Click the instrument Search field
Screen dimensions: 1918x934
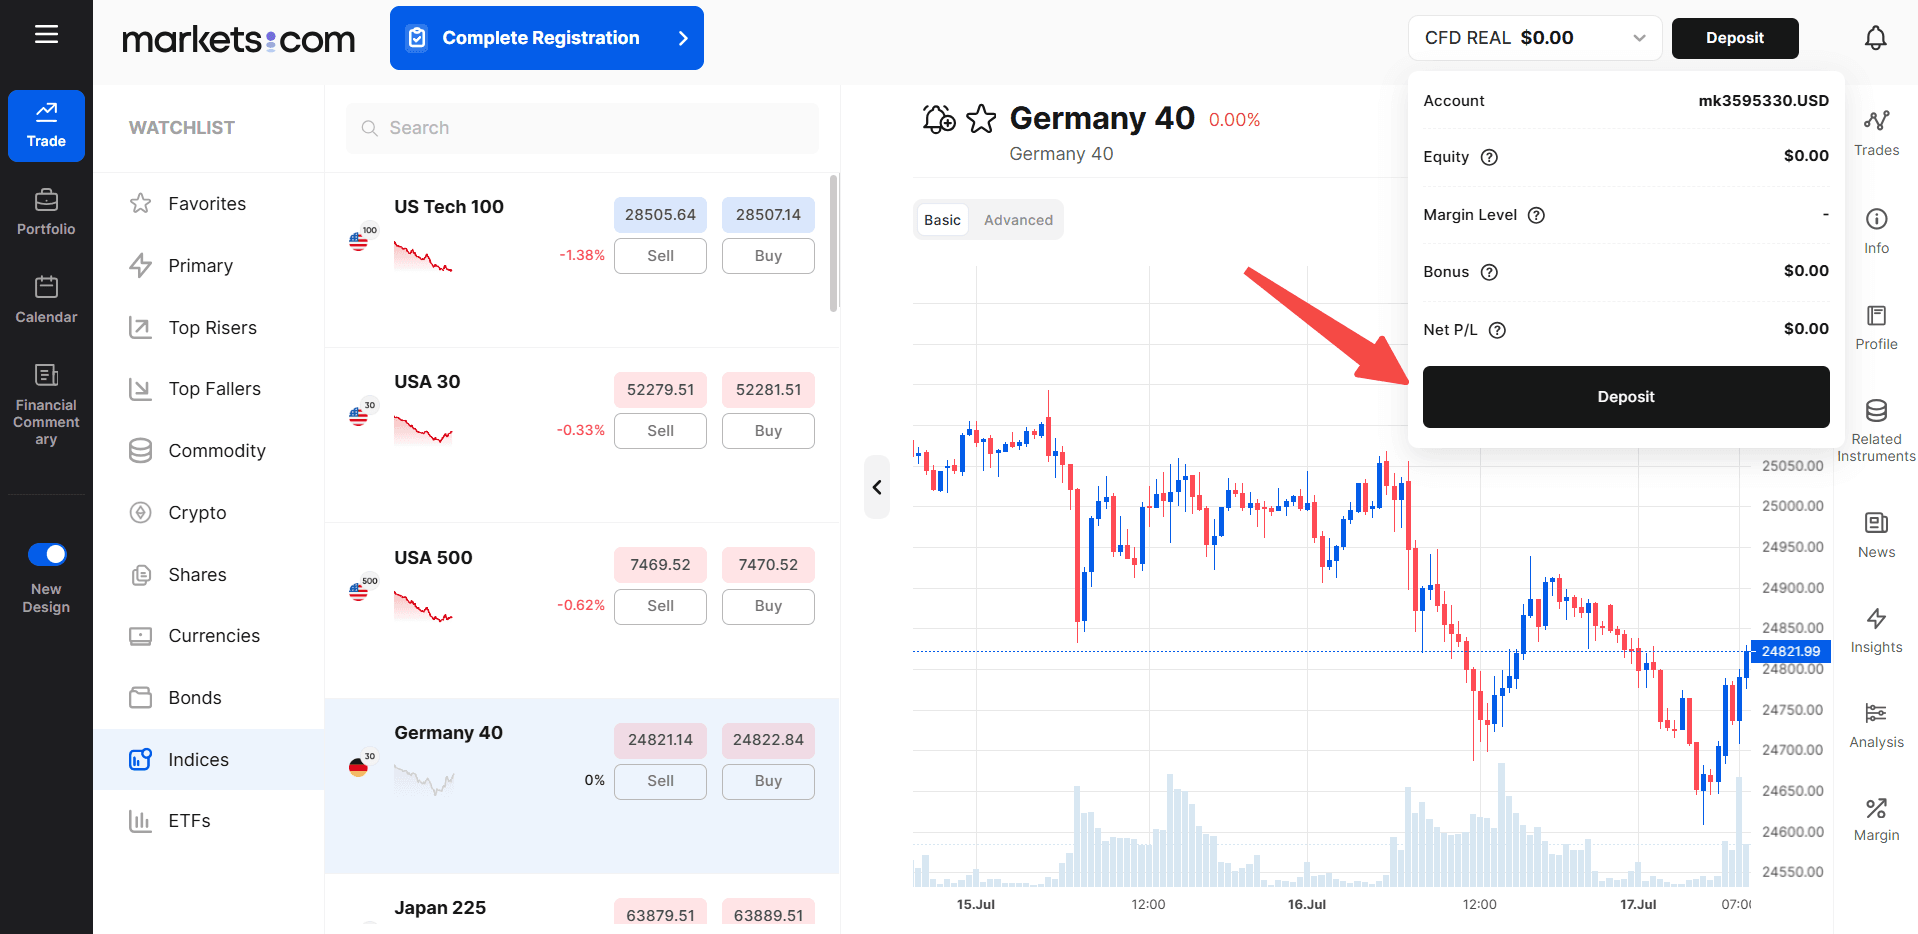click(x=582, y=128)
